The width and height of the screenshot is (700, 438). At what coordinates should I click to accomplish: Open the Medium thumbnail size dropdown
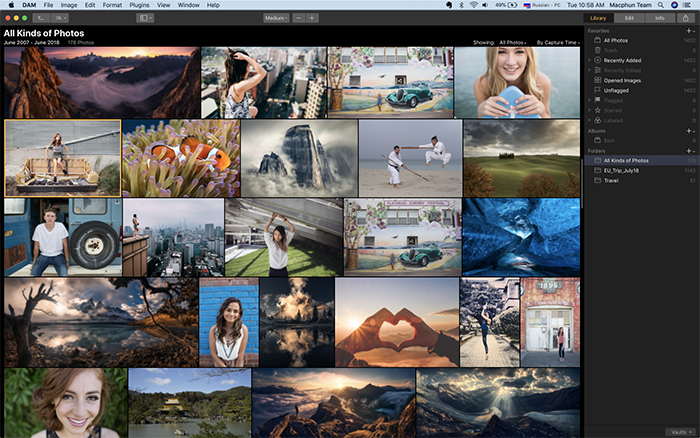pos(277,18)
